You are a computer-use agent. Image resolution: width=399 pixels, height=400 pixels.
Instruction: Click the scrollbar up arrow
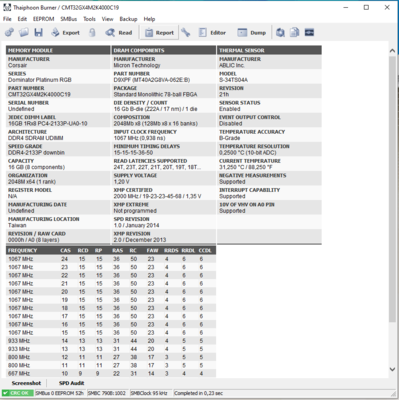coord(392,51)
